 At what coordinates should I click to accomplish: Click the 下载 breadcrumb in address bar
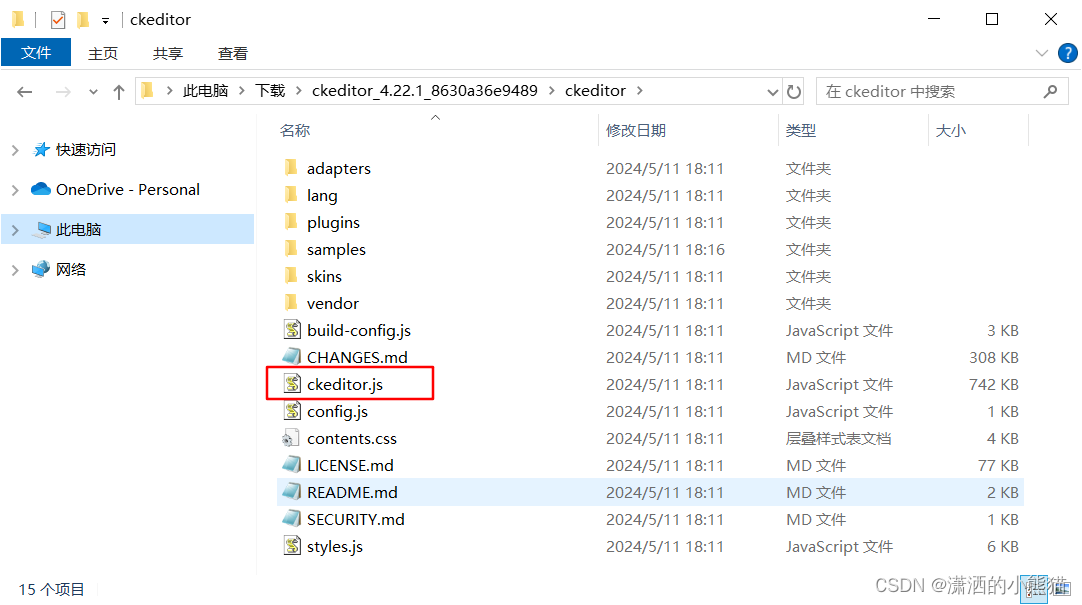pos(270,91)
